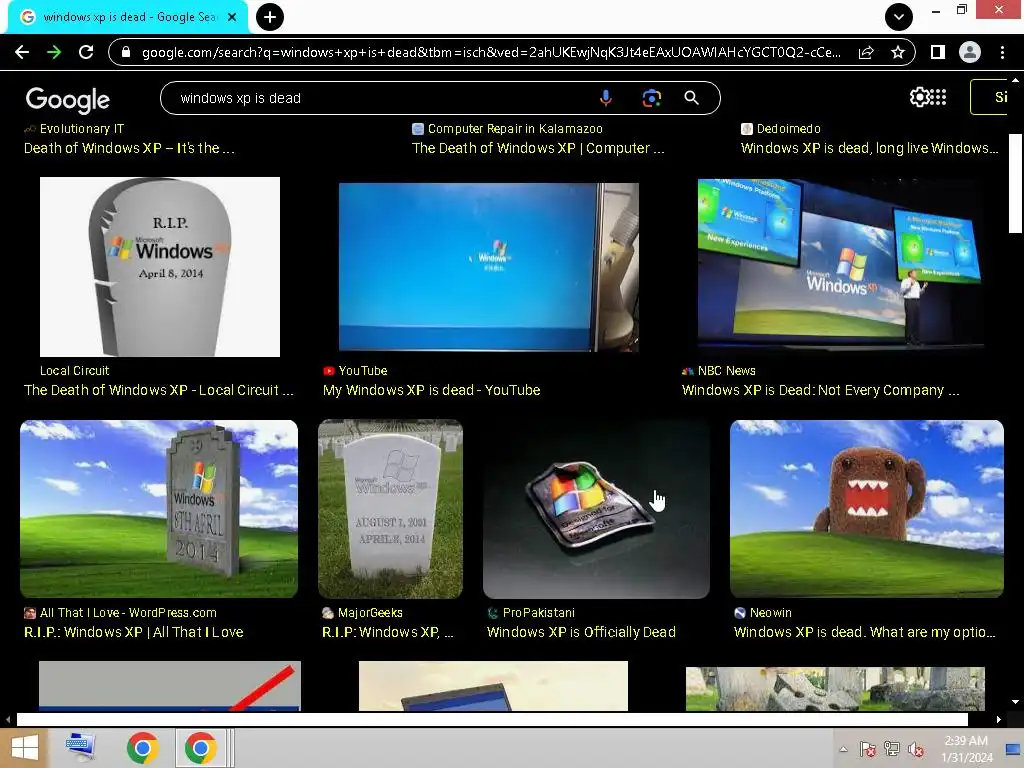Click the 'Local Circuit' source label
Image resolution: width=1024 pixels, height=768 pixels.
(74, 370)
